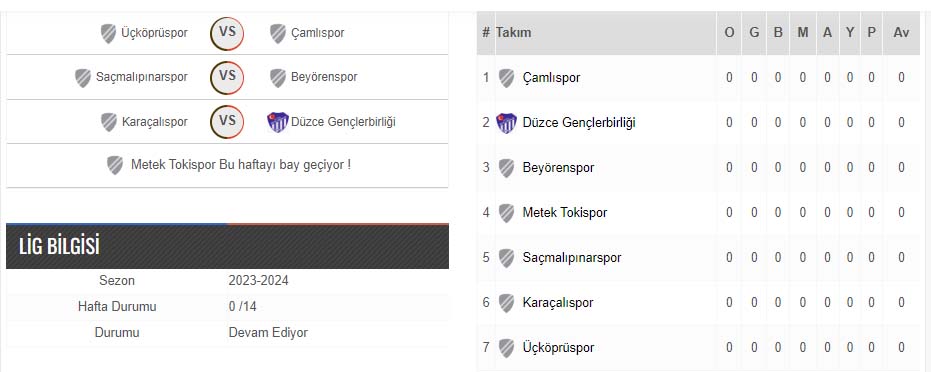Click the Düzce Gençlerbirliği crest in standings
Image resolution: width=931 pixels, height=372 pixels.
[x=506, y=123]
